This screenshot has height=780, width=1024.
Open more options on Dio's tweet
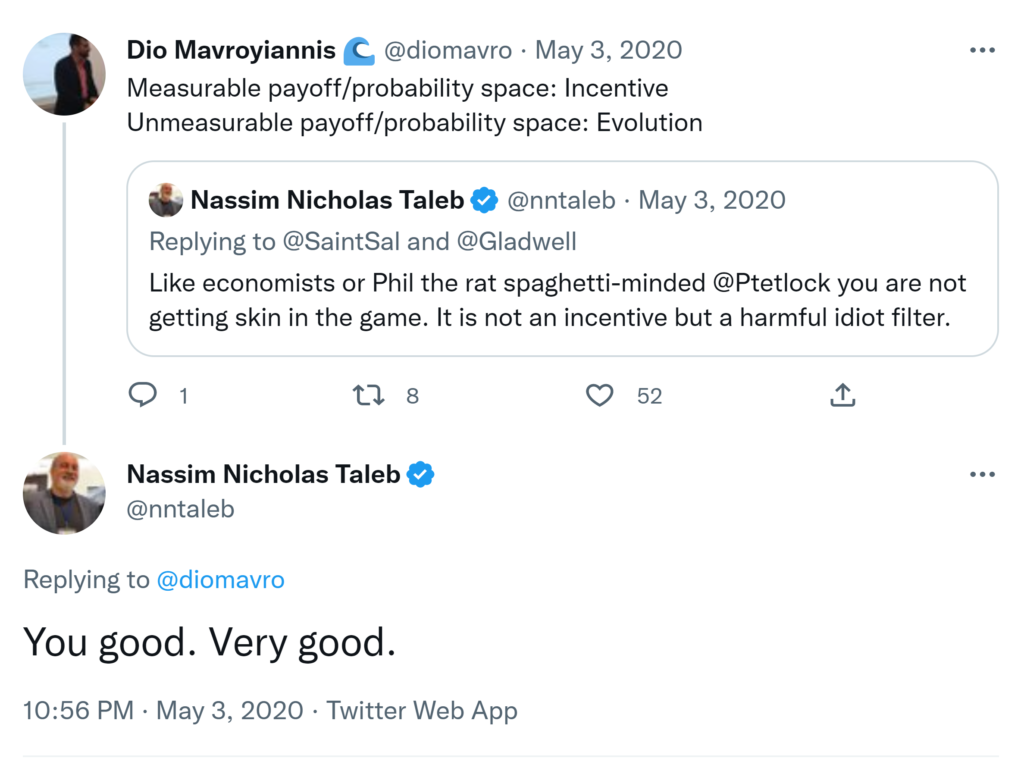point(982,51)
